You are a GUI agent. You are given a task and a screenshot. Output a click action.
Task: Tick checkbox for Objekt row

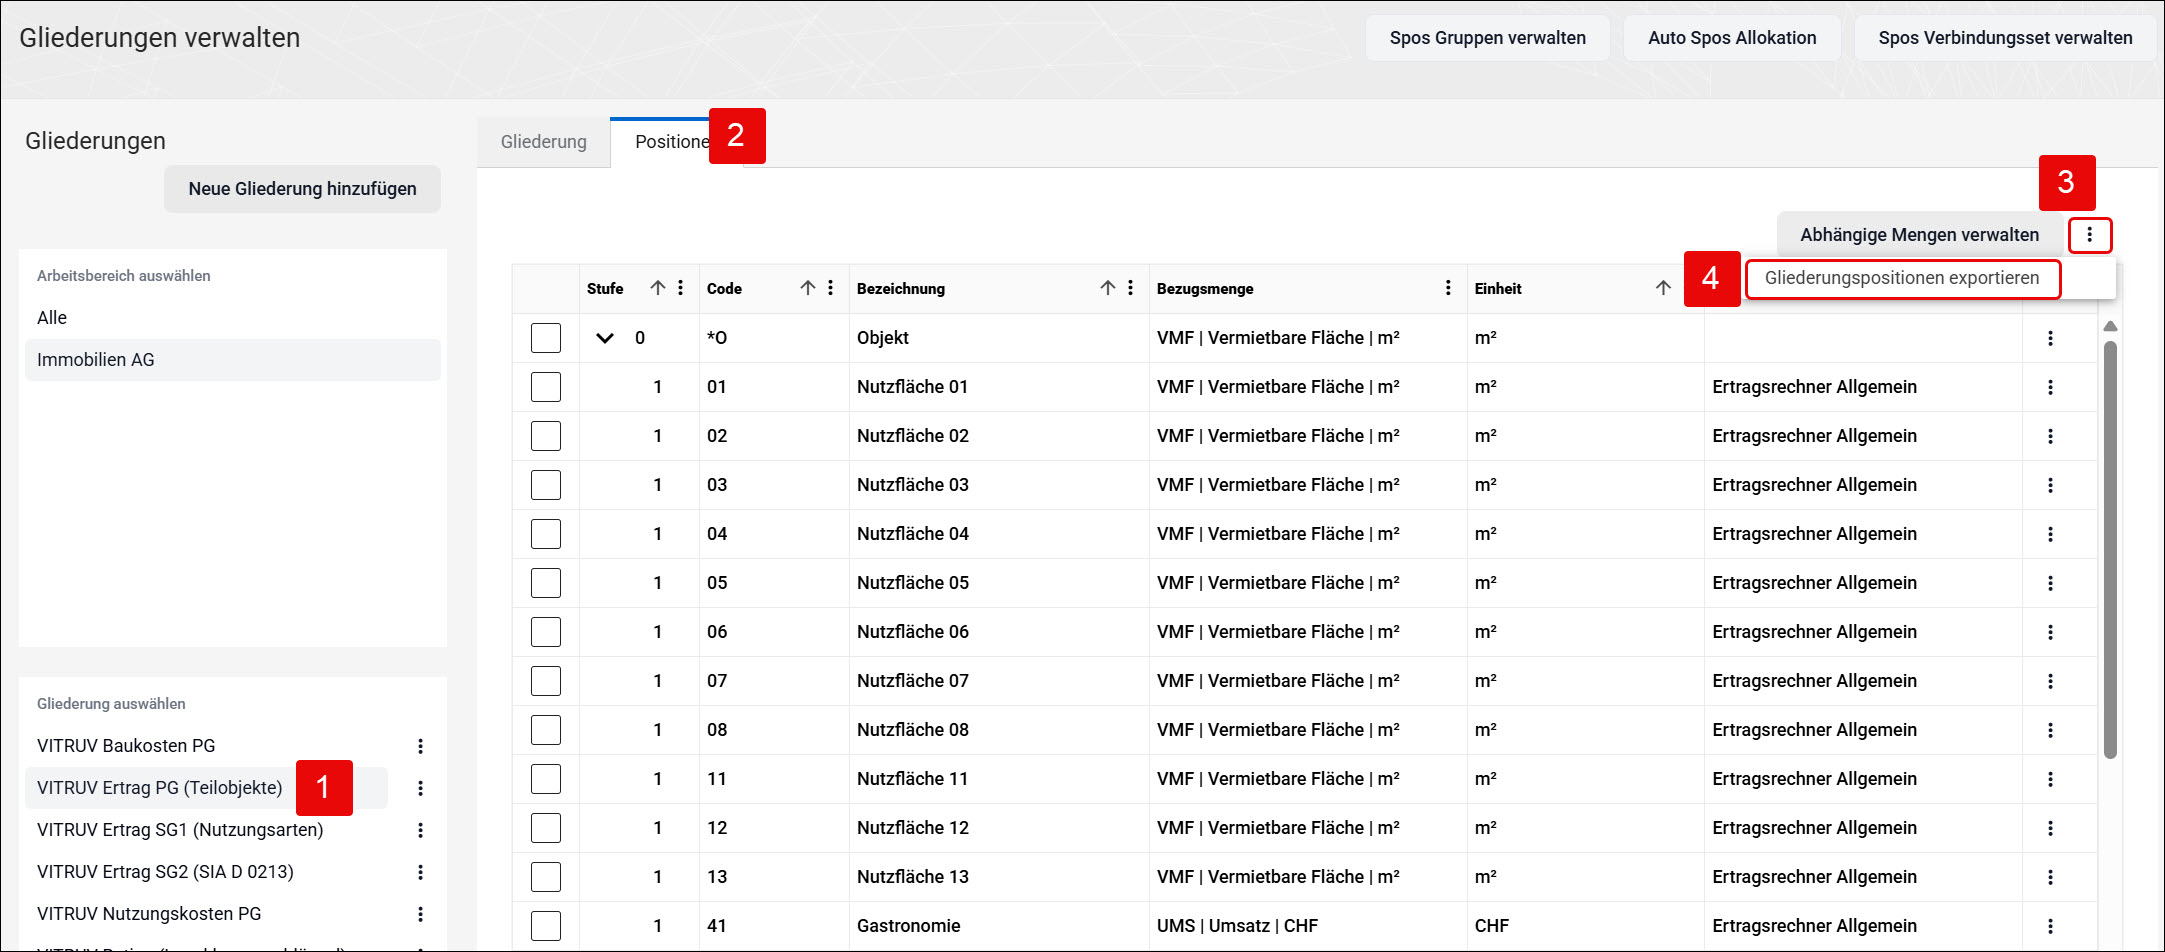(546, 338)
